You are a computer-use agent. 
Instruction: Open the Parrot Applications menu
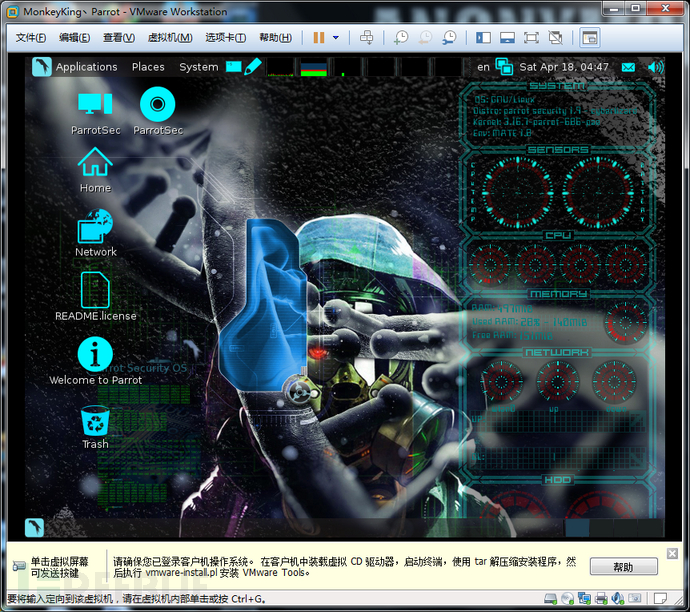pos(75,67)
